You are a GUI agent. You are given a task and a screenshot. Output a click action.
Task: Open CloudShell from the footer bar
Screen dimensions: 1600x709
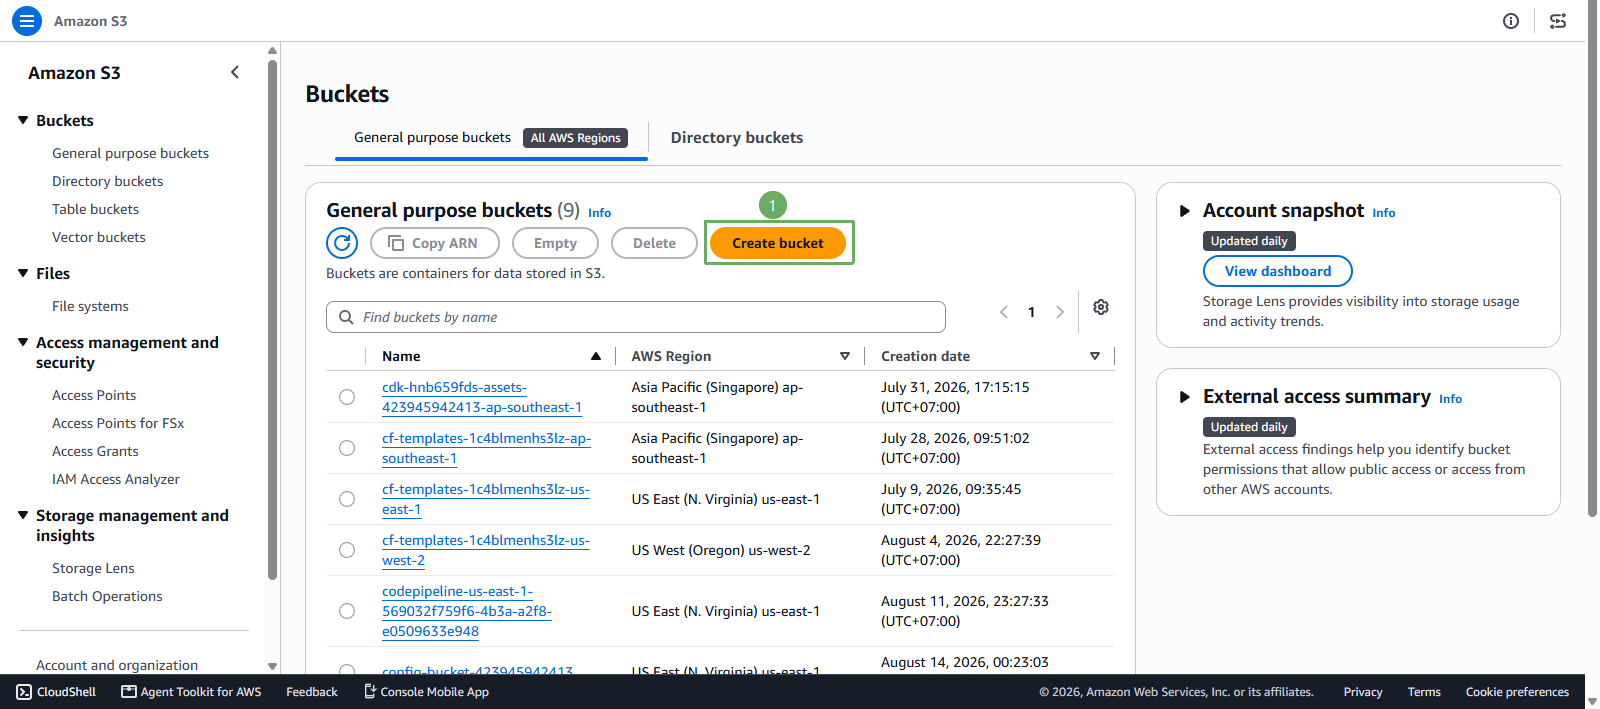click(x=57, y=692)
